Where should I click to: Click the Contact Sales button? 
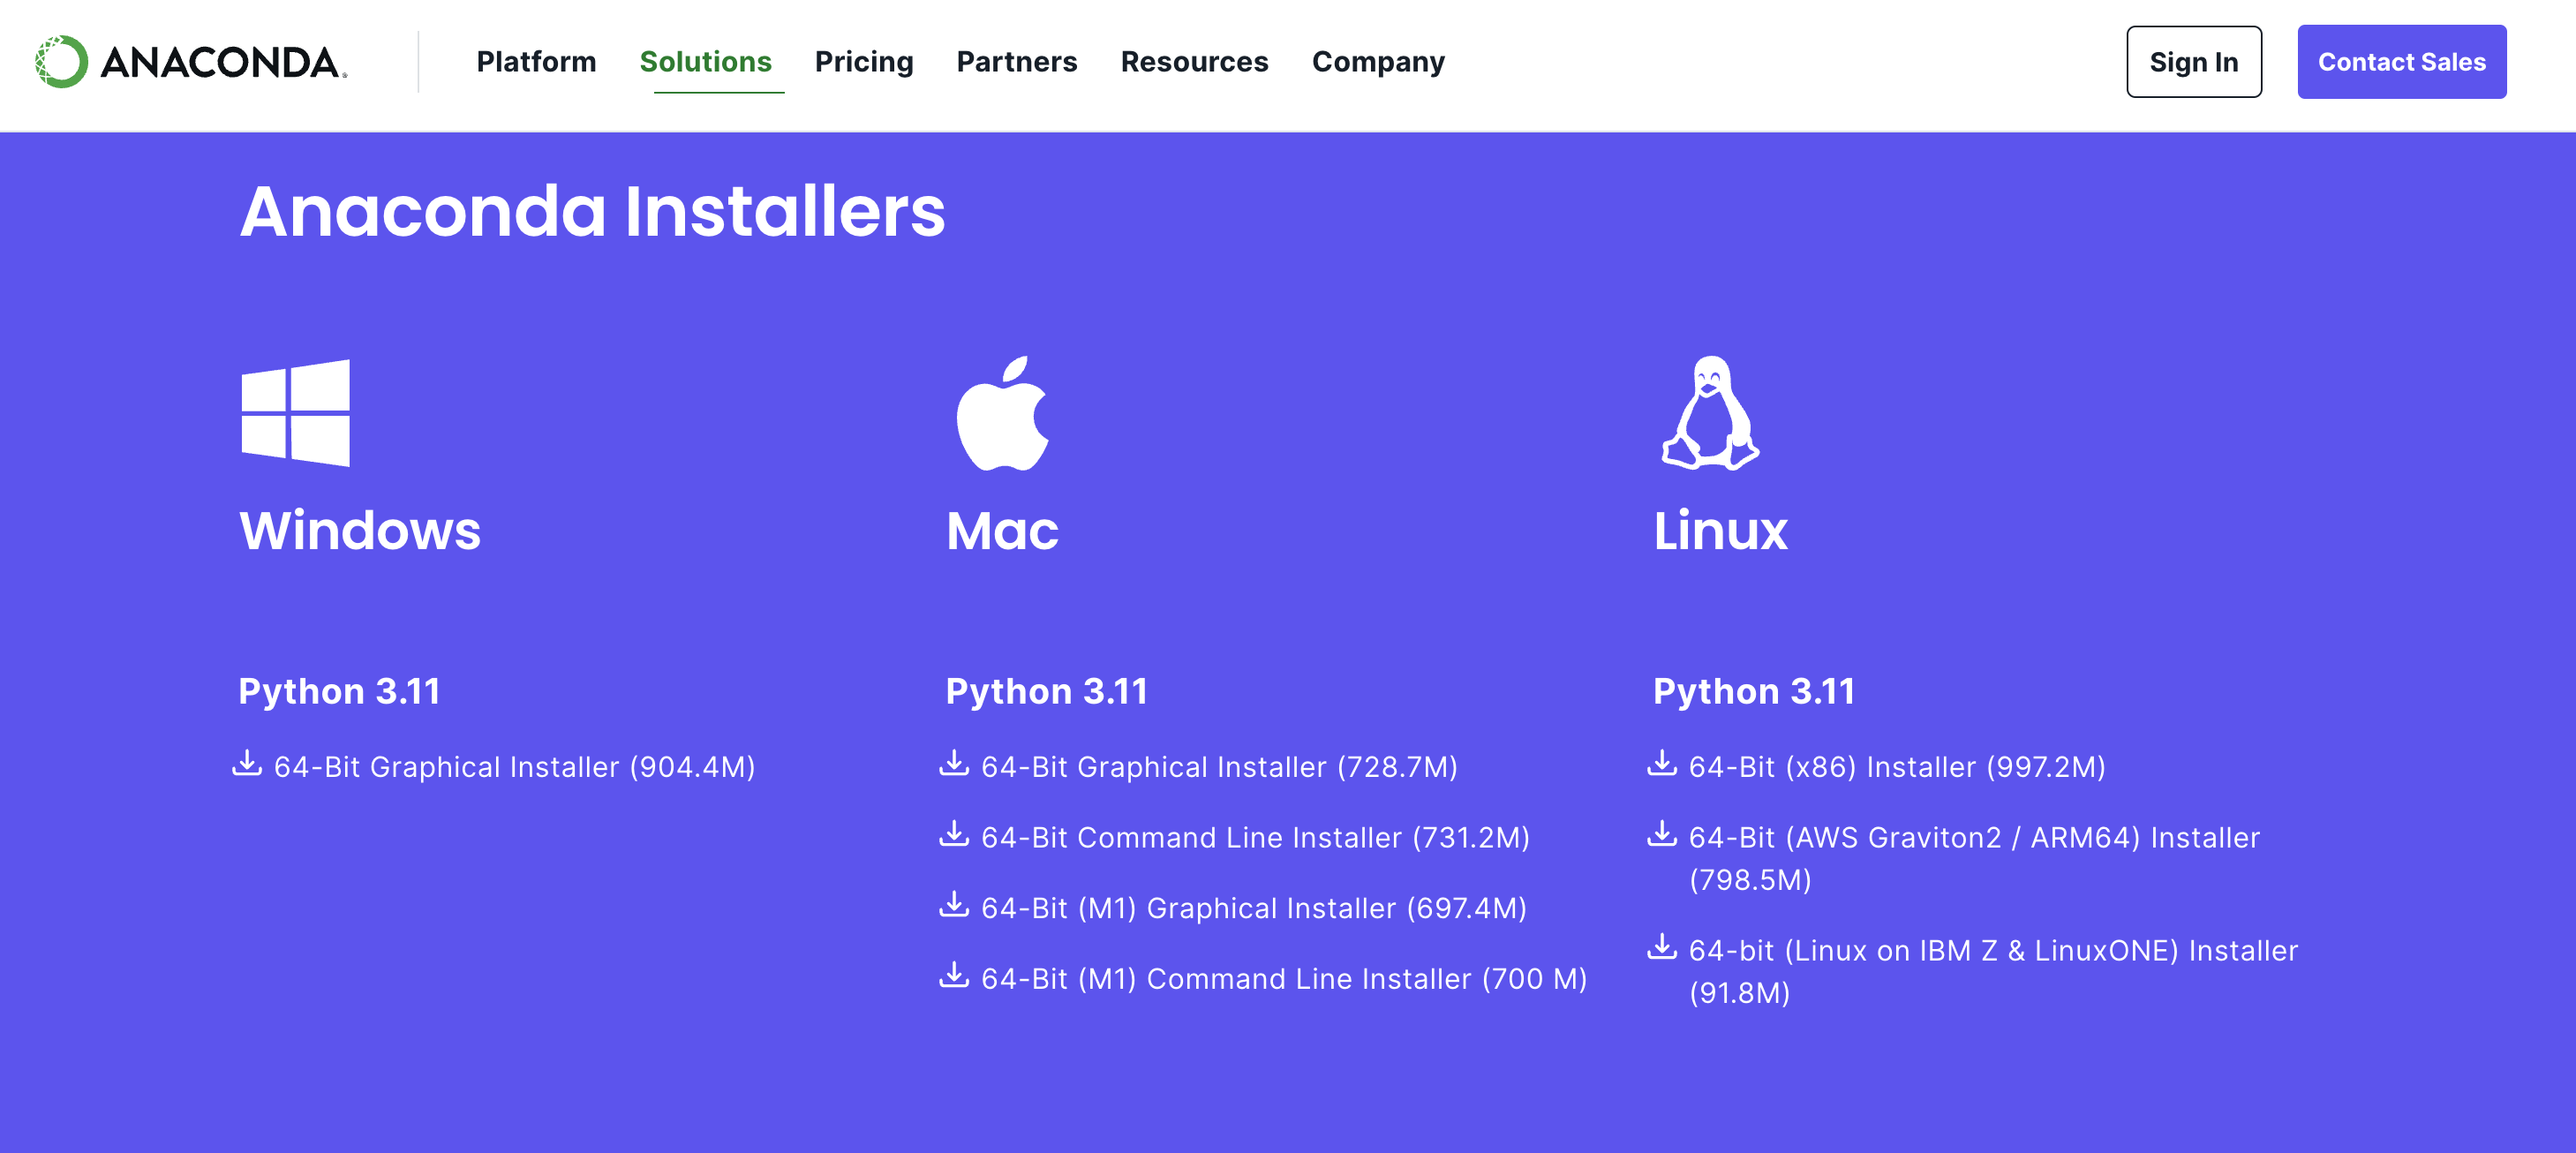click(2401, 62)
